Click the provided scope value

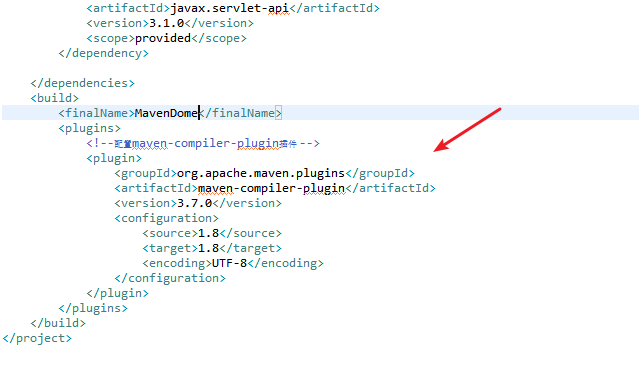click(163, 38)
